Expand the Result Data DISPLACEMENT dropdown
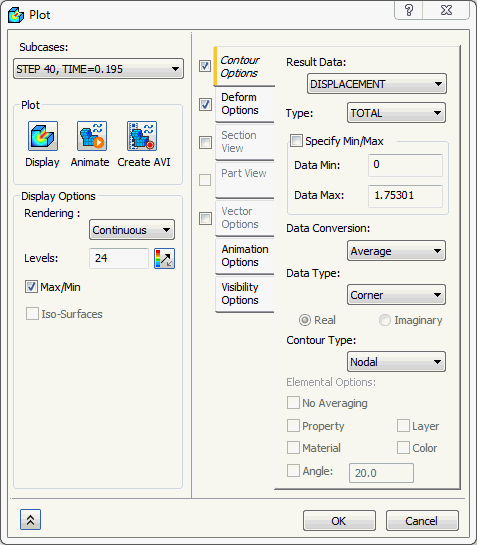Screen dimensions: 477x545 (x=377, y=84)
